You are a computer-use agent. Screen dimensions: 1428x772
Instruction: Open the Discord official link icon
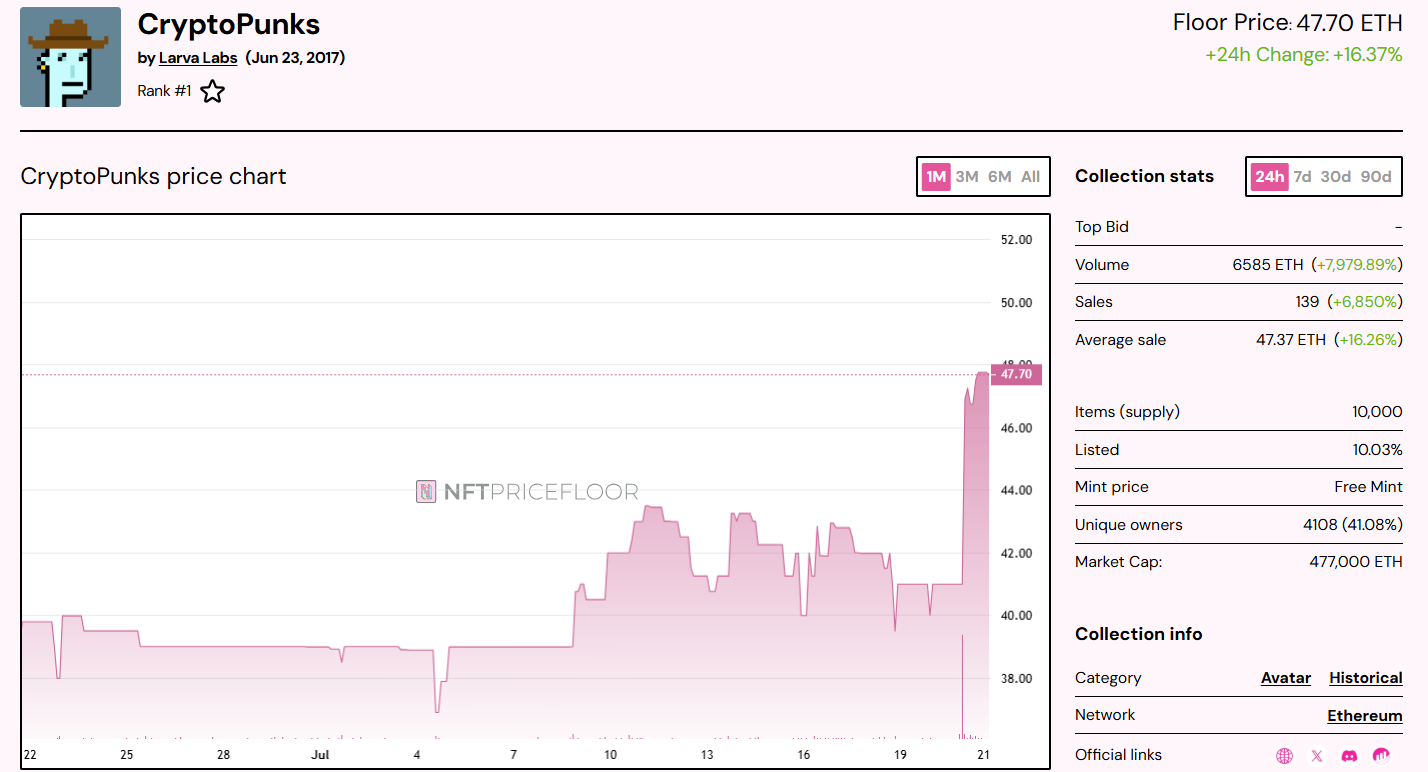1349,756
